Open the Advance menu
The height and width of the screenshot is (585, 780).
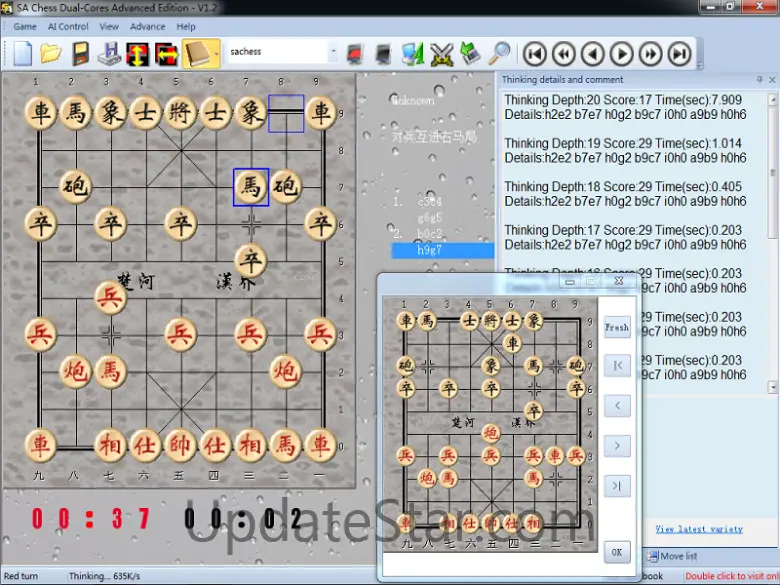148,27
